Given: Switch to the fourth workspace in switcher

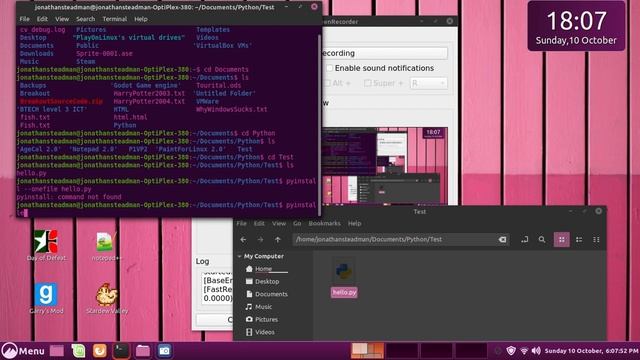Looking at the screenshot, I should (x=471, y=351).
